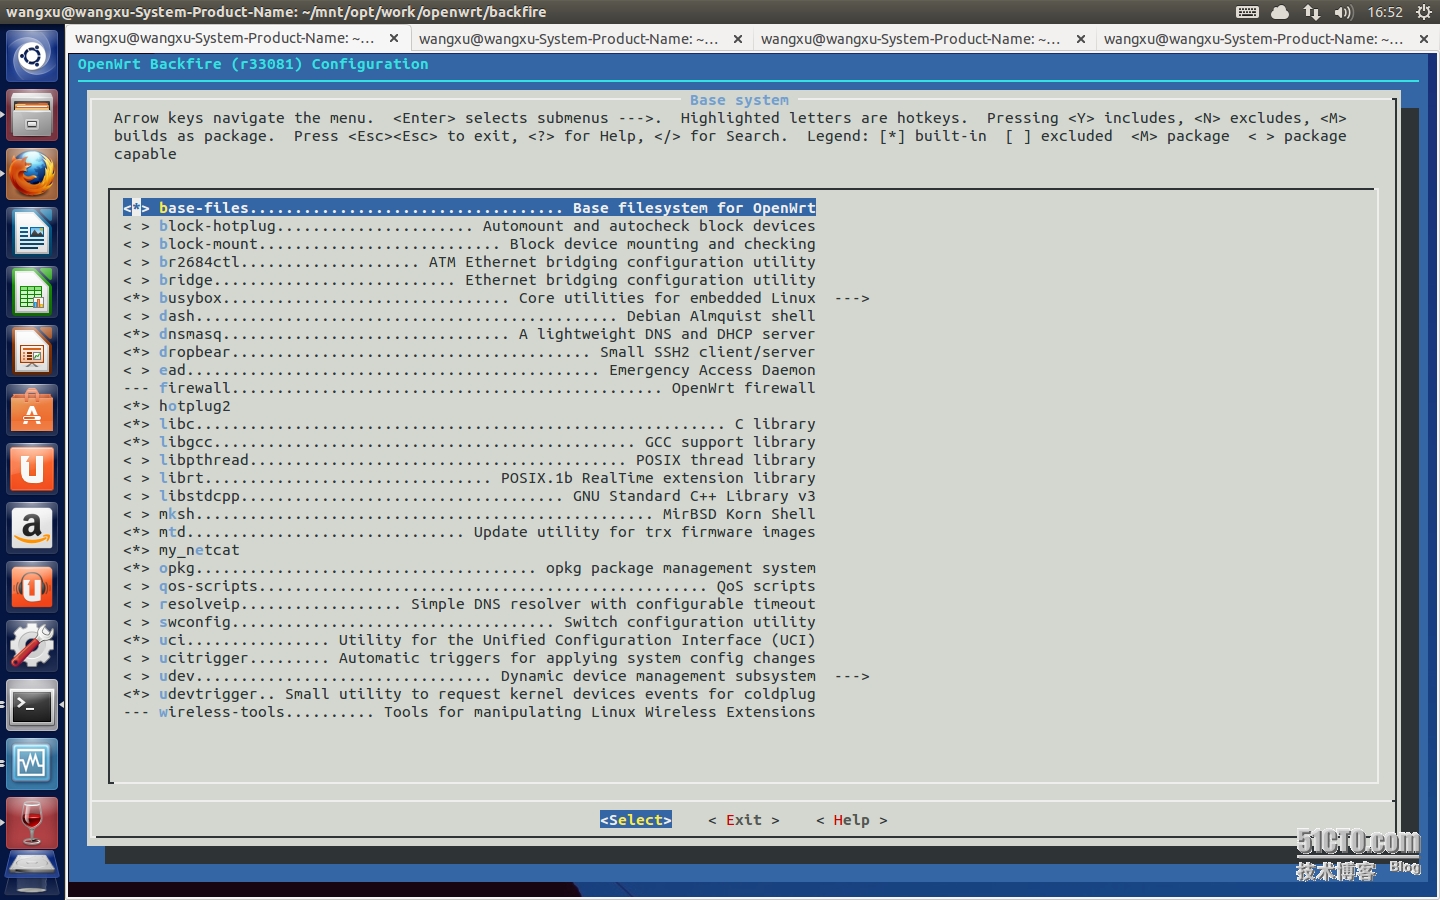Screen dimensions: 1440x900
Task: Toggle the dash shell package checkbox
Action: click(x=137, y=316)
